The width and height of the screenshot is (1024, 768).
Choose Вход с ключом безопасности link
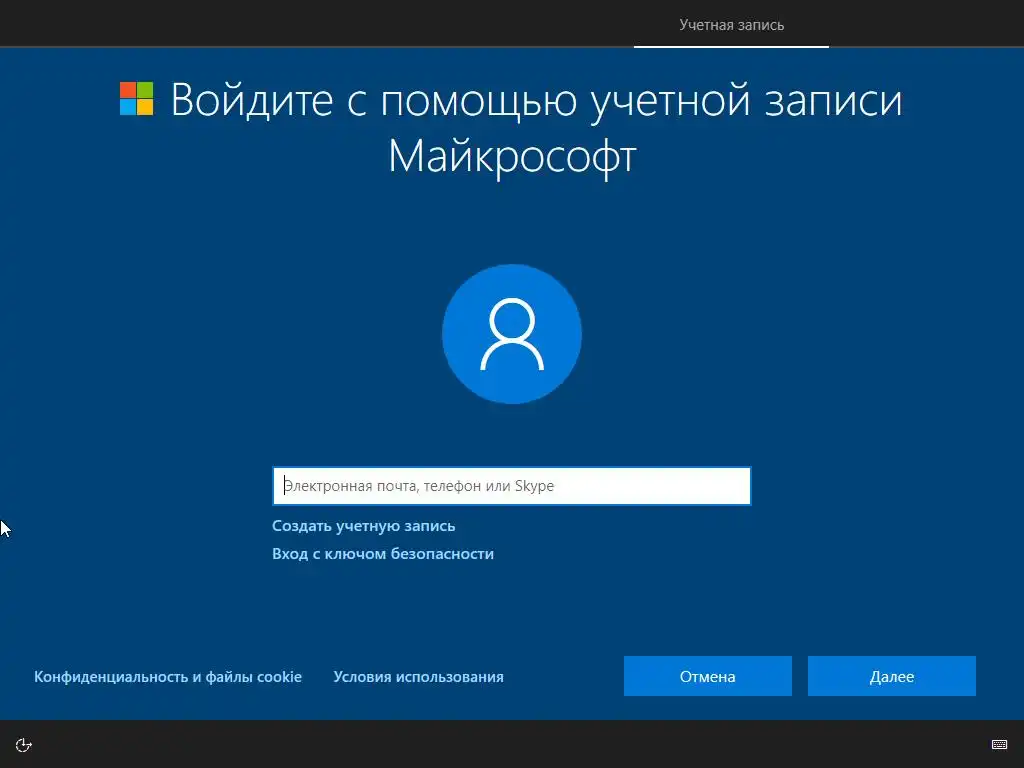(x=383, y=554)
